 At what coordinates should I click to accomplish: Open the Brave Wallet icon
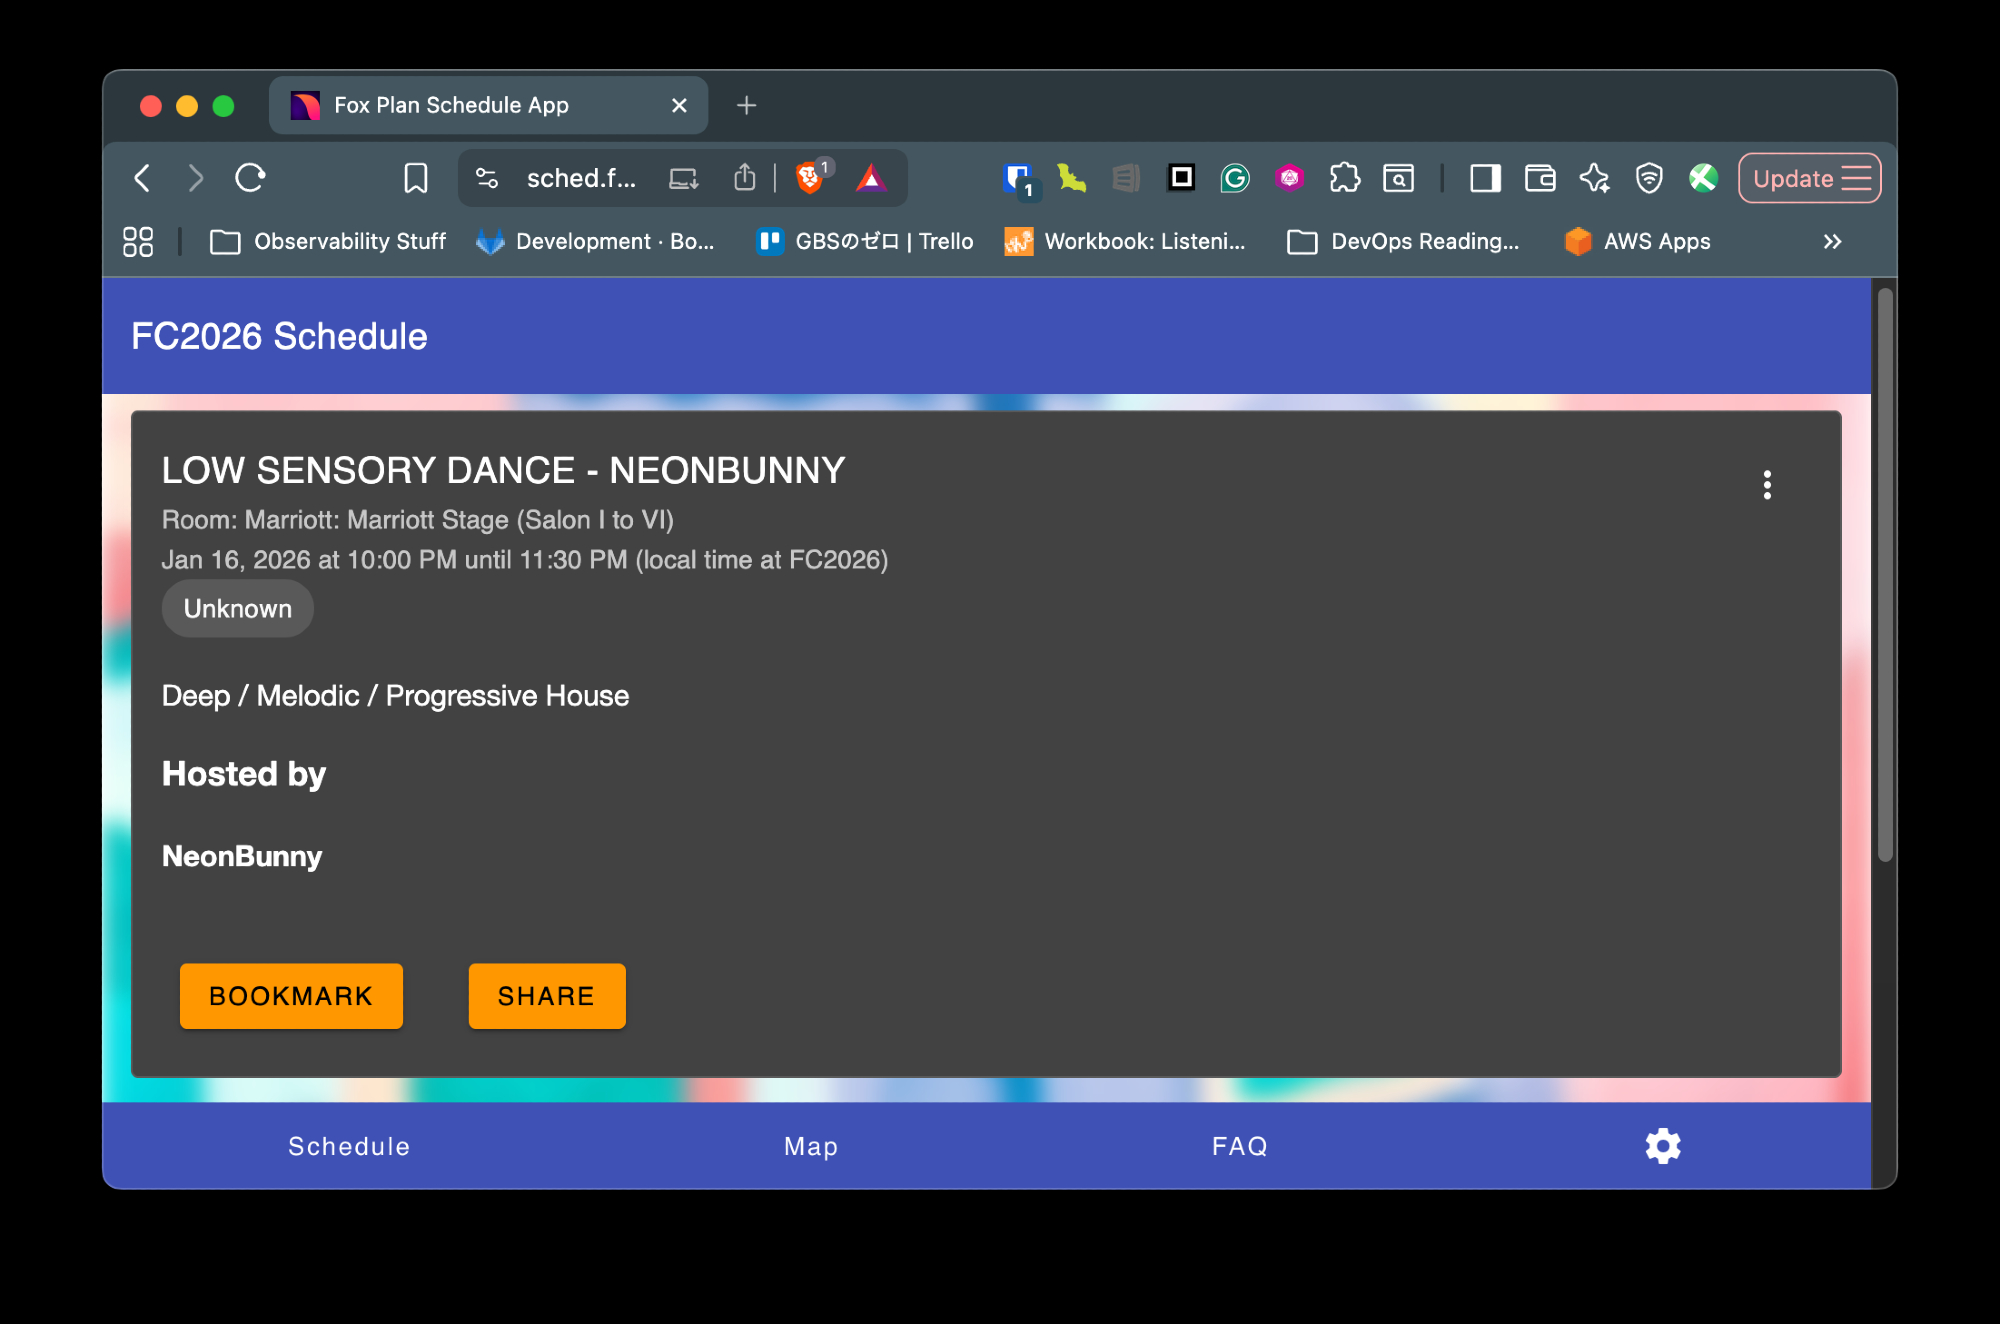[1540, 178]
